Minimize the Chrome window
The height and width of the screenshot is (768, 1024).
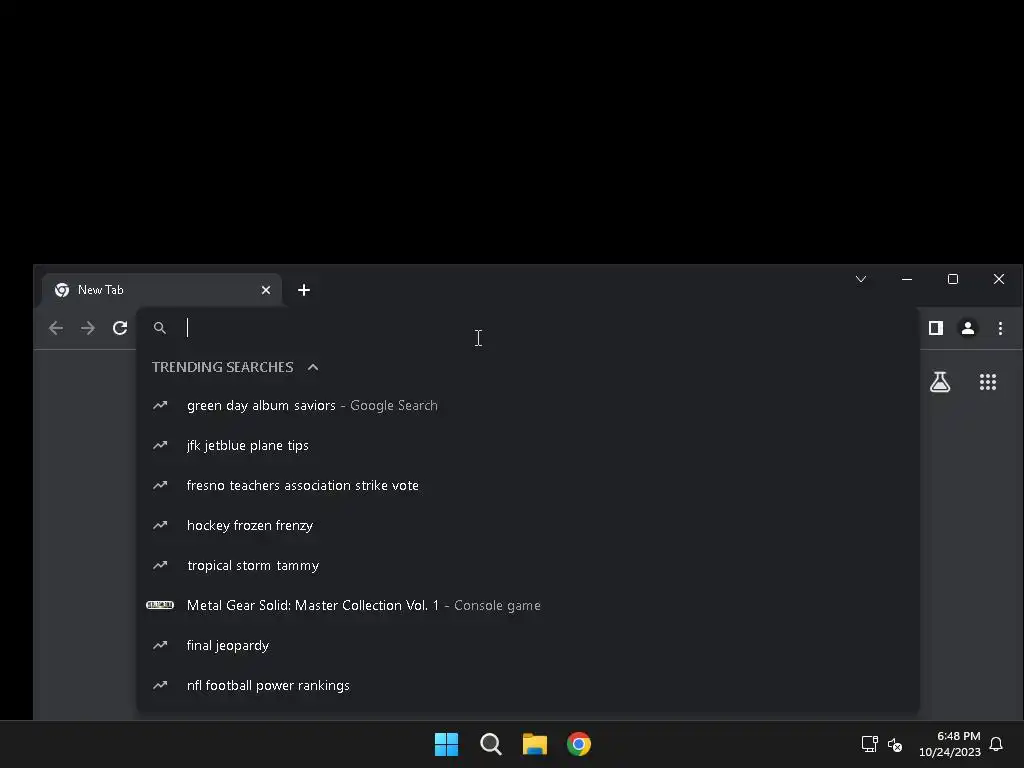tap(906, 279)
